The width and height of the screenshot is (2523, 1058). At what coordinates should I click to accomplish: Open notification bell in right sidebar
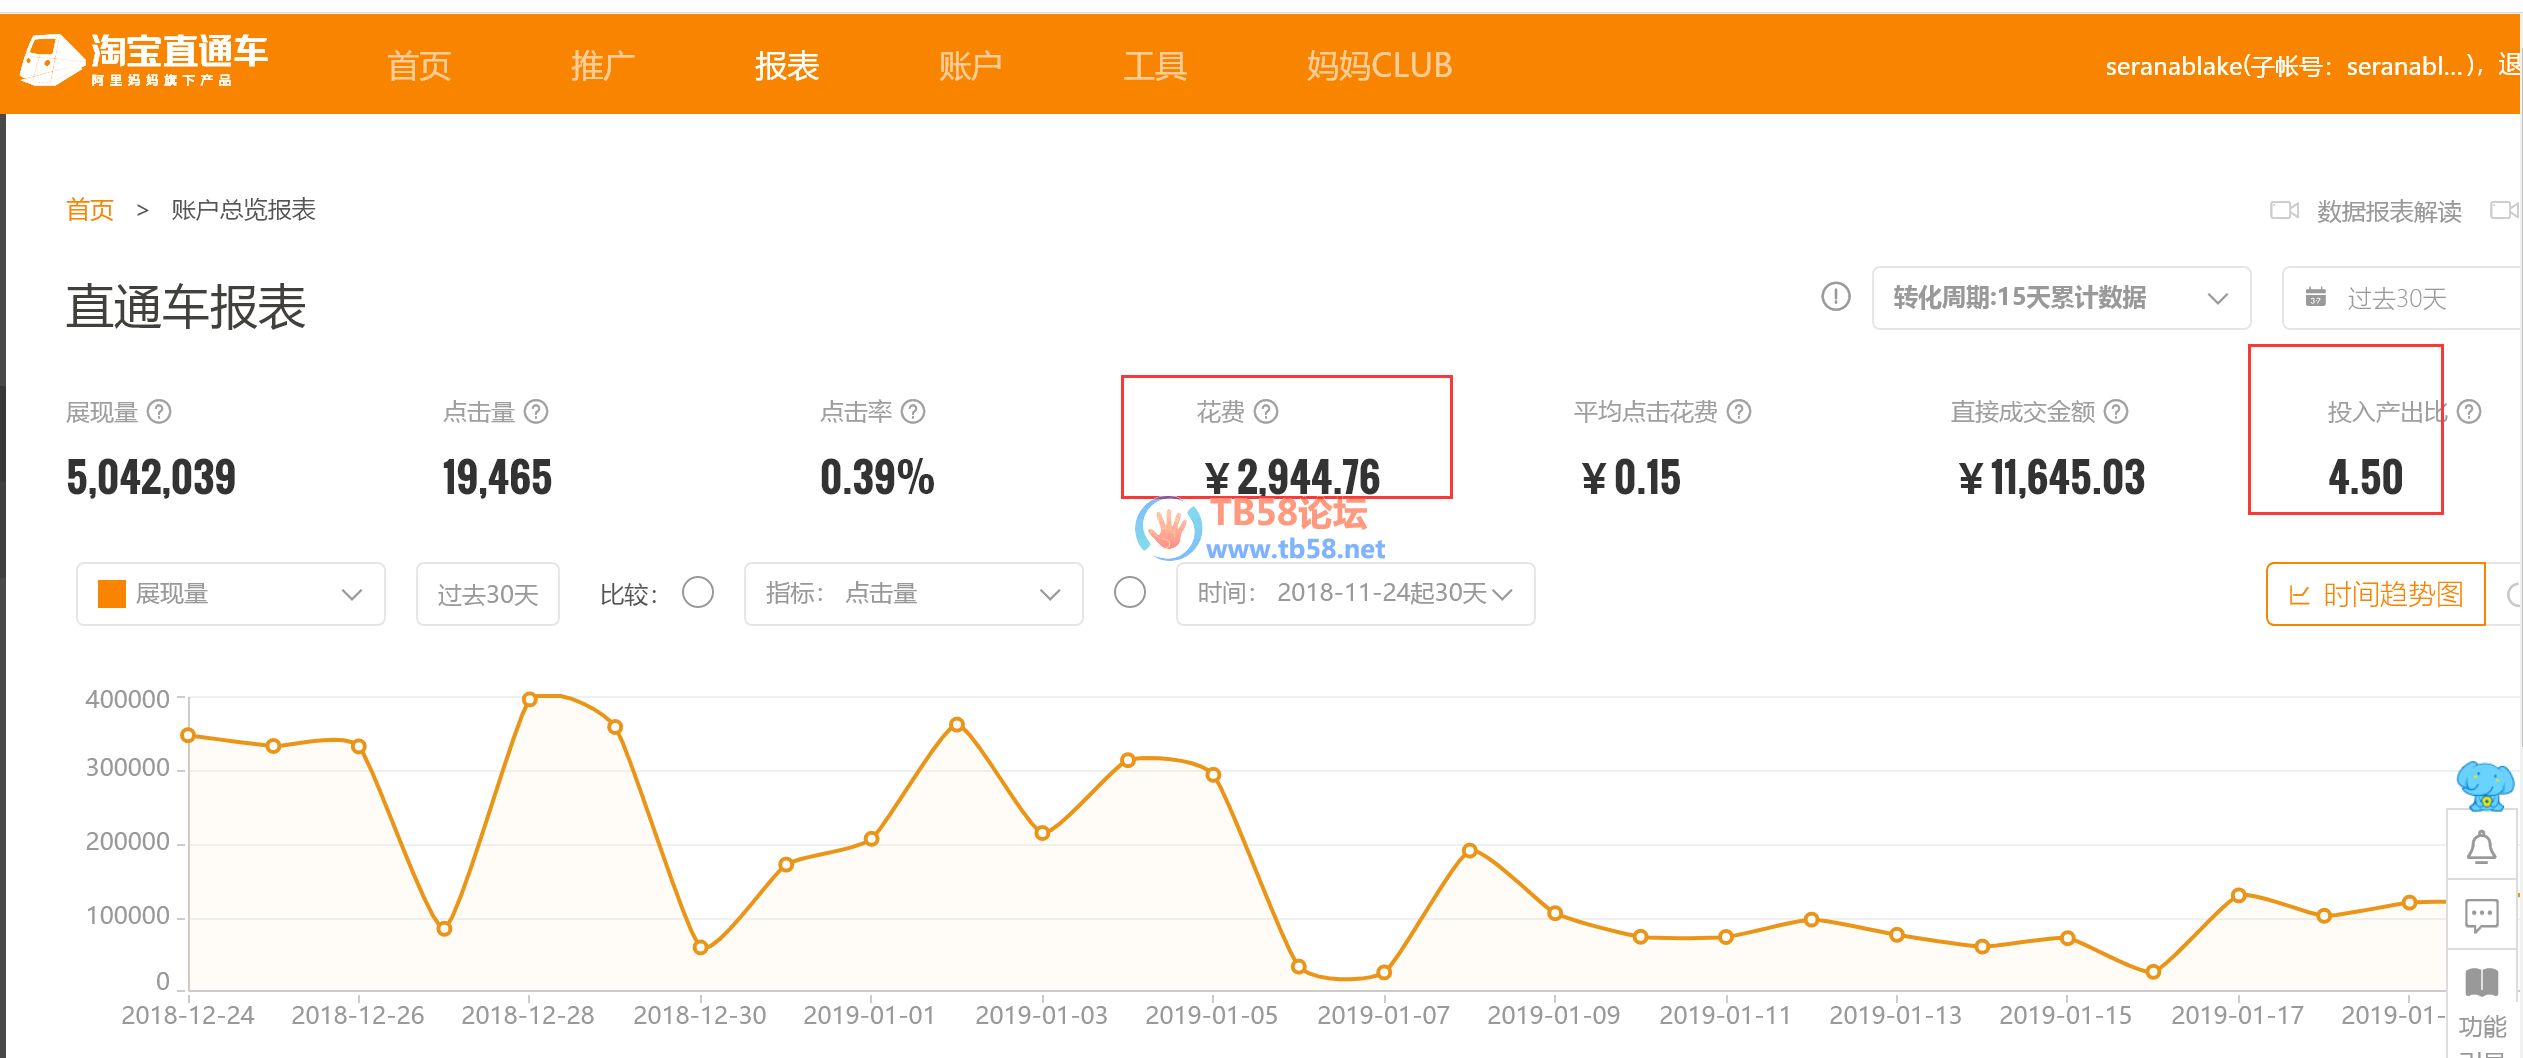click(2481, 848)
